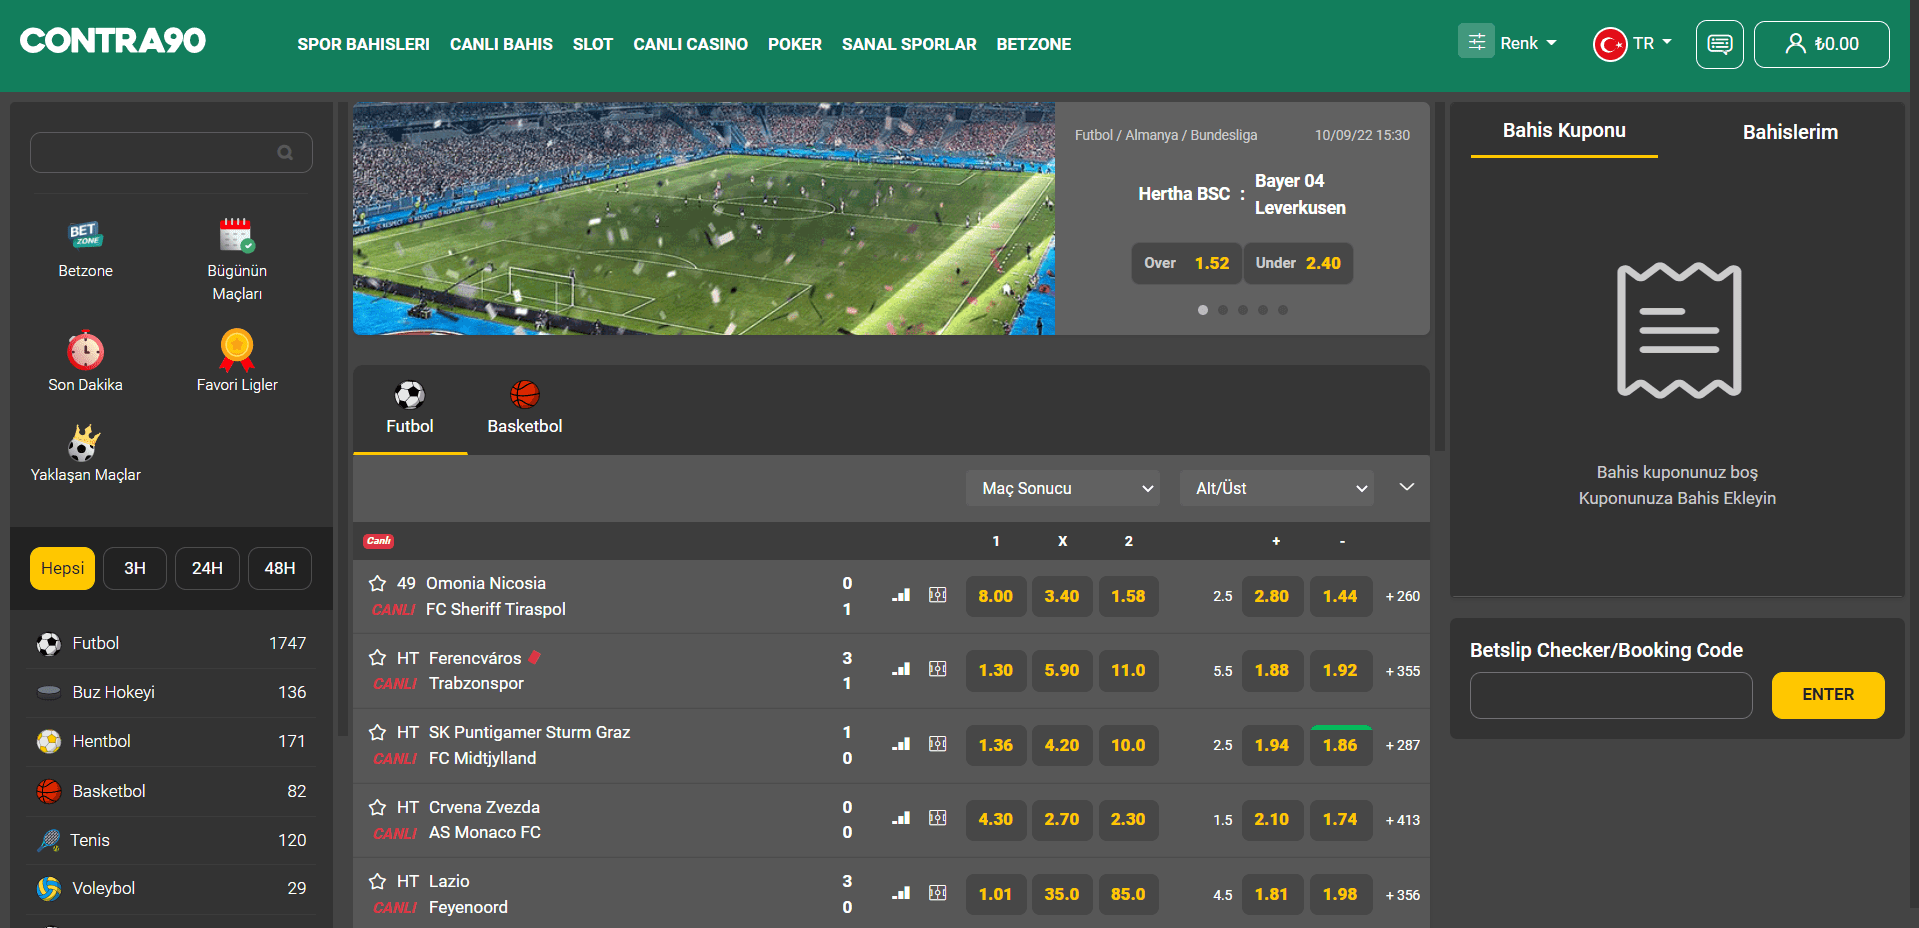
Task: Select Under 2.40 odds on Hertha BSC match
Action: (x=1298, y=263)
